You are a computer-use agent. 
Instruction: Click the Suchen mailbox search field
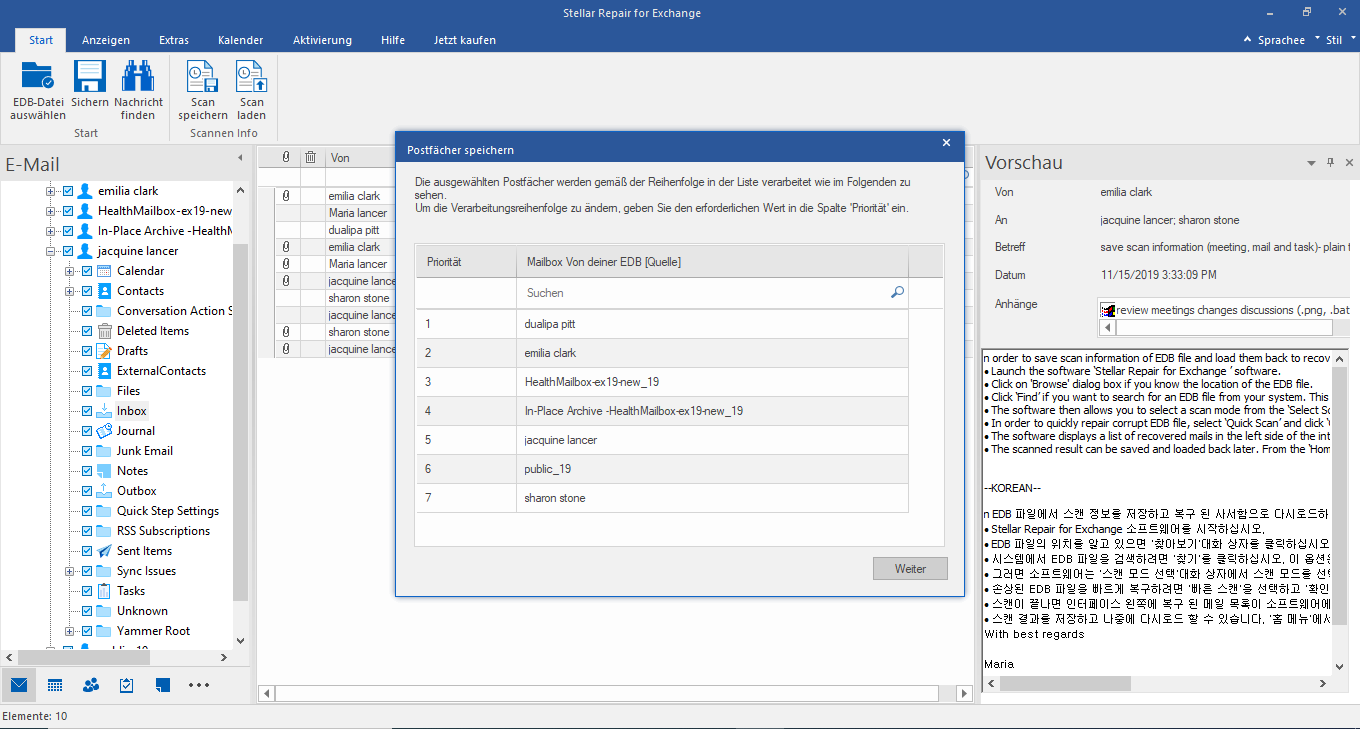coord(700,293)
